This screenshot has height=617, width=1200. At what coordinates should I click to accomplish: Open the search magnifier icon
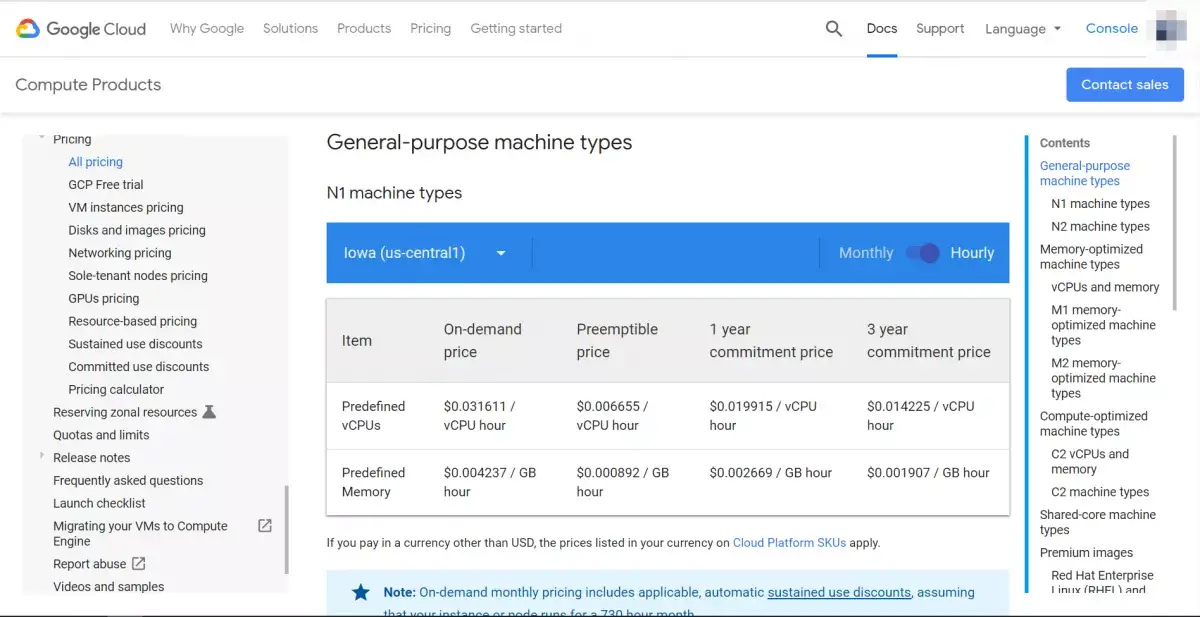[834, 29]
